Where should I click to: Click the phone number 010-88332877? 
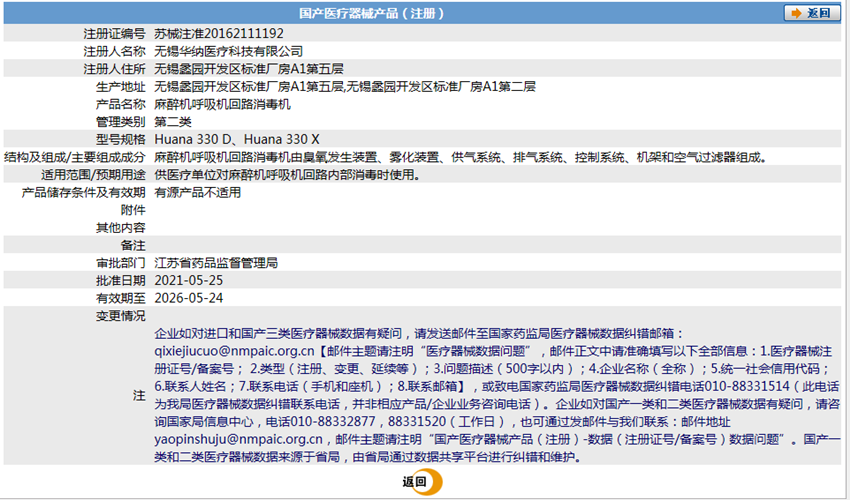[x=332, y=421]
